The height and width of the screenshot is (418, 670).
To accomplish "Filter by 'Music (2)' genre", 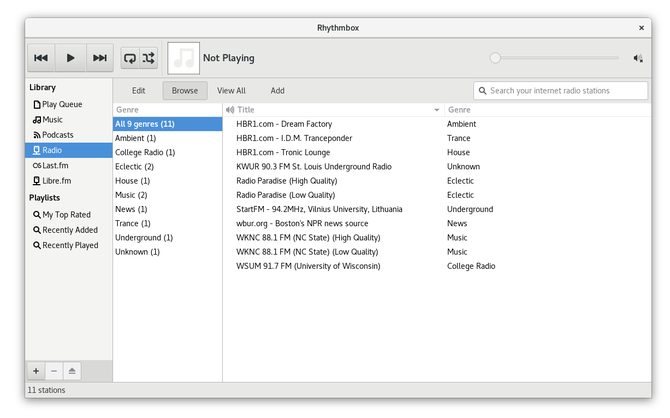I will coord(168,195).
